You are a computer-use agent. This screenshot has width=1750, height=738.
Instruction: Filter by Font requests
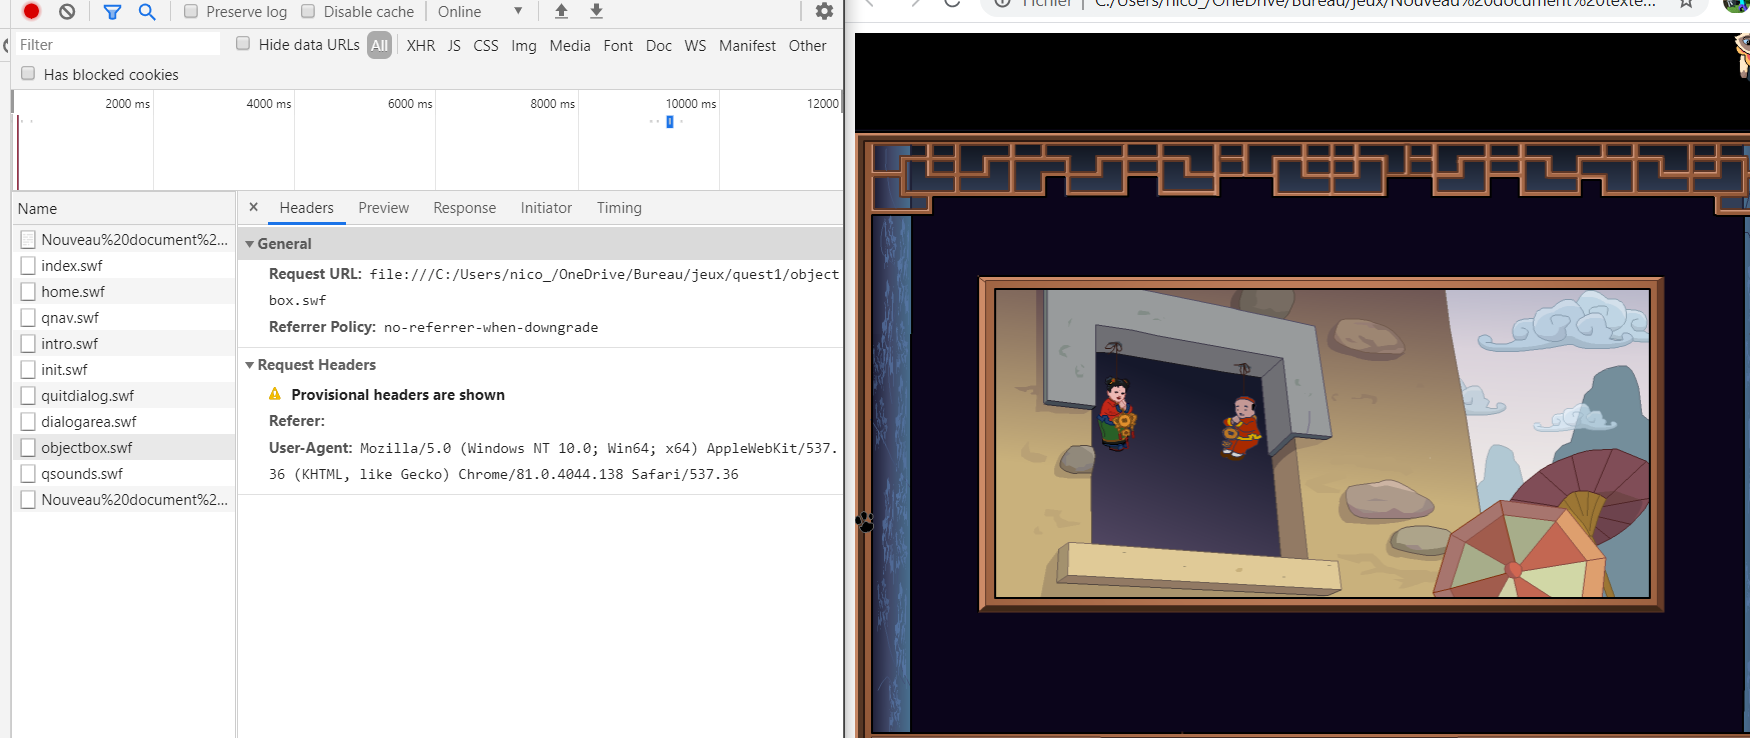[618, 45]
